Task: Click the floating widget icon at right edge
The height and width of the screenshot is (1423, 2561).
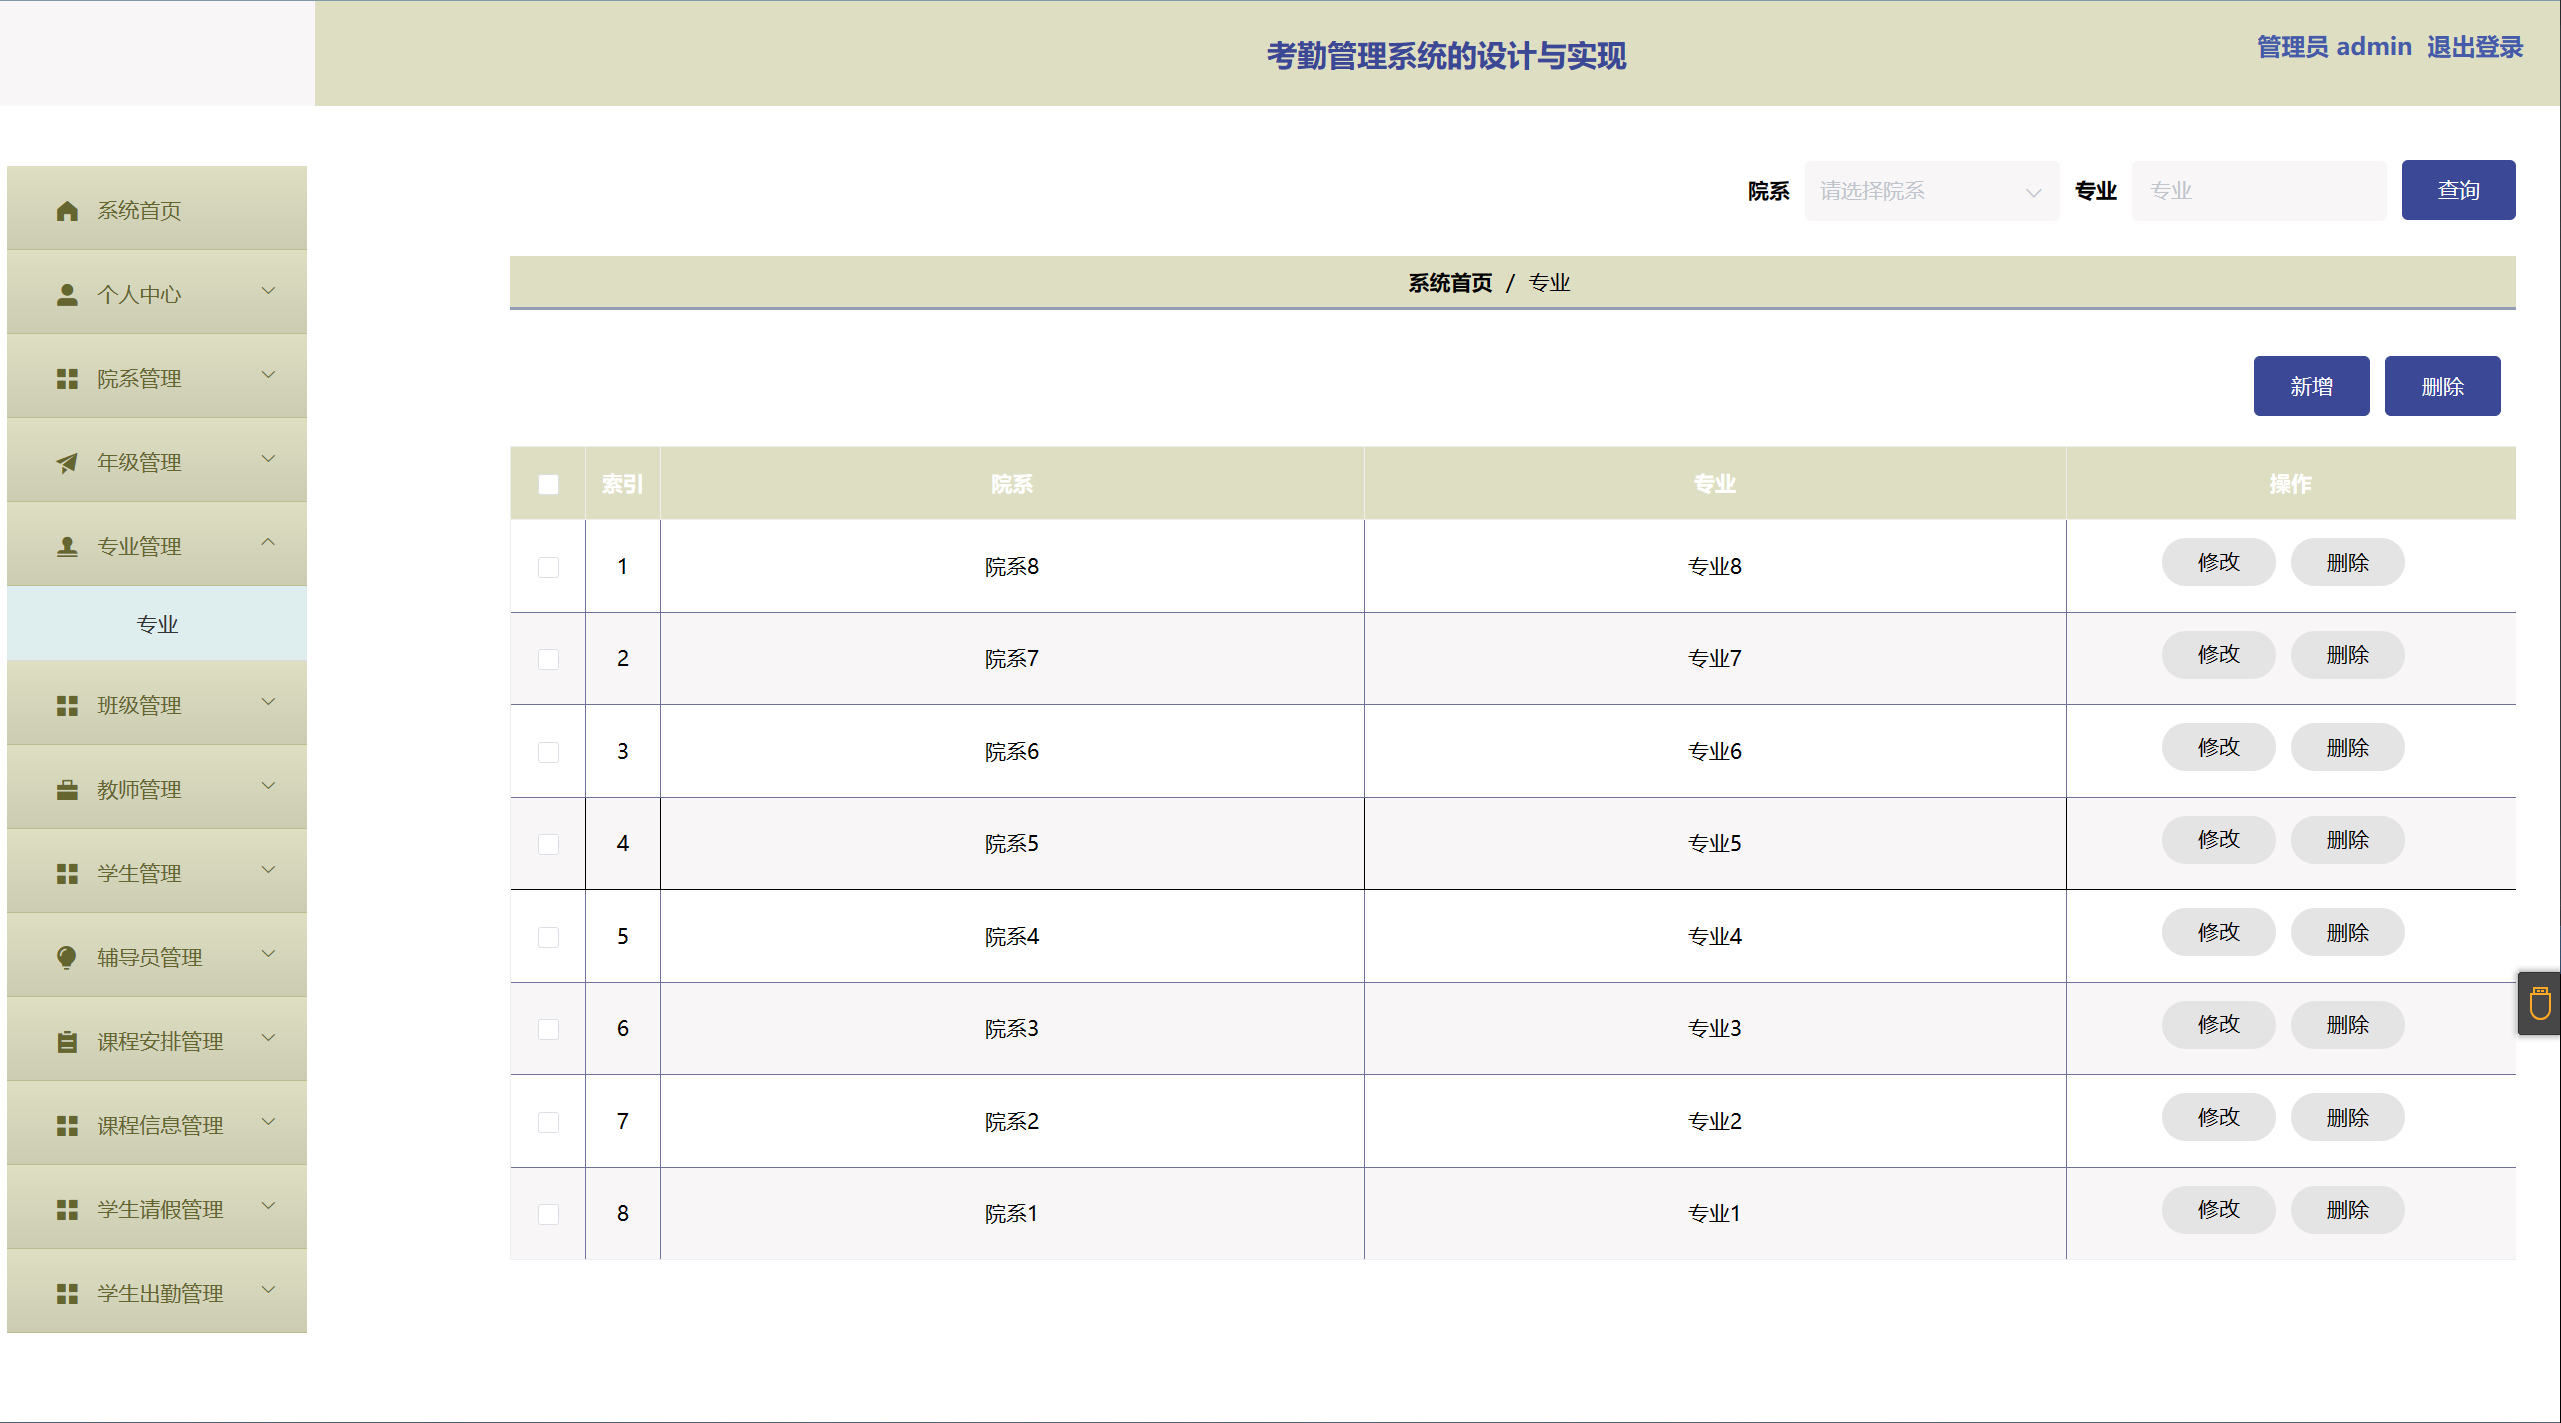Action: tap(2540, 1003)
